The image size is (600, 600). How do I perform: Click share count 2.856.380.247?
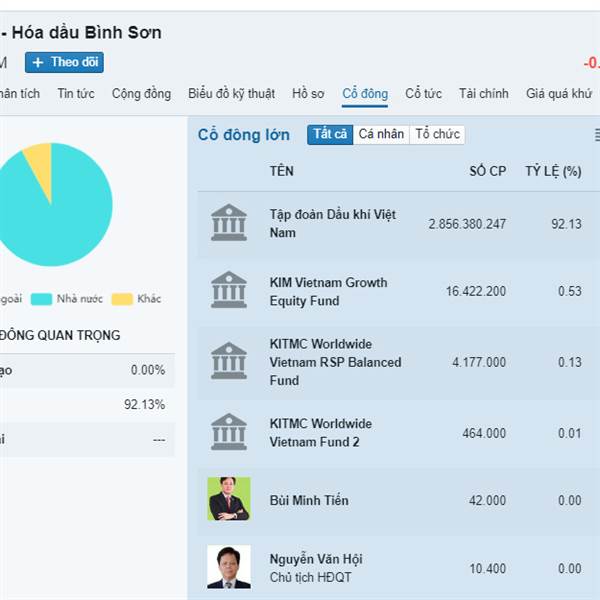pyautogui.click(x=467, y=224)
